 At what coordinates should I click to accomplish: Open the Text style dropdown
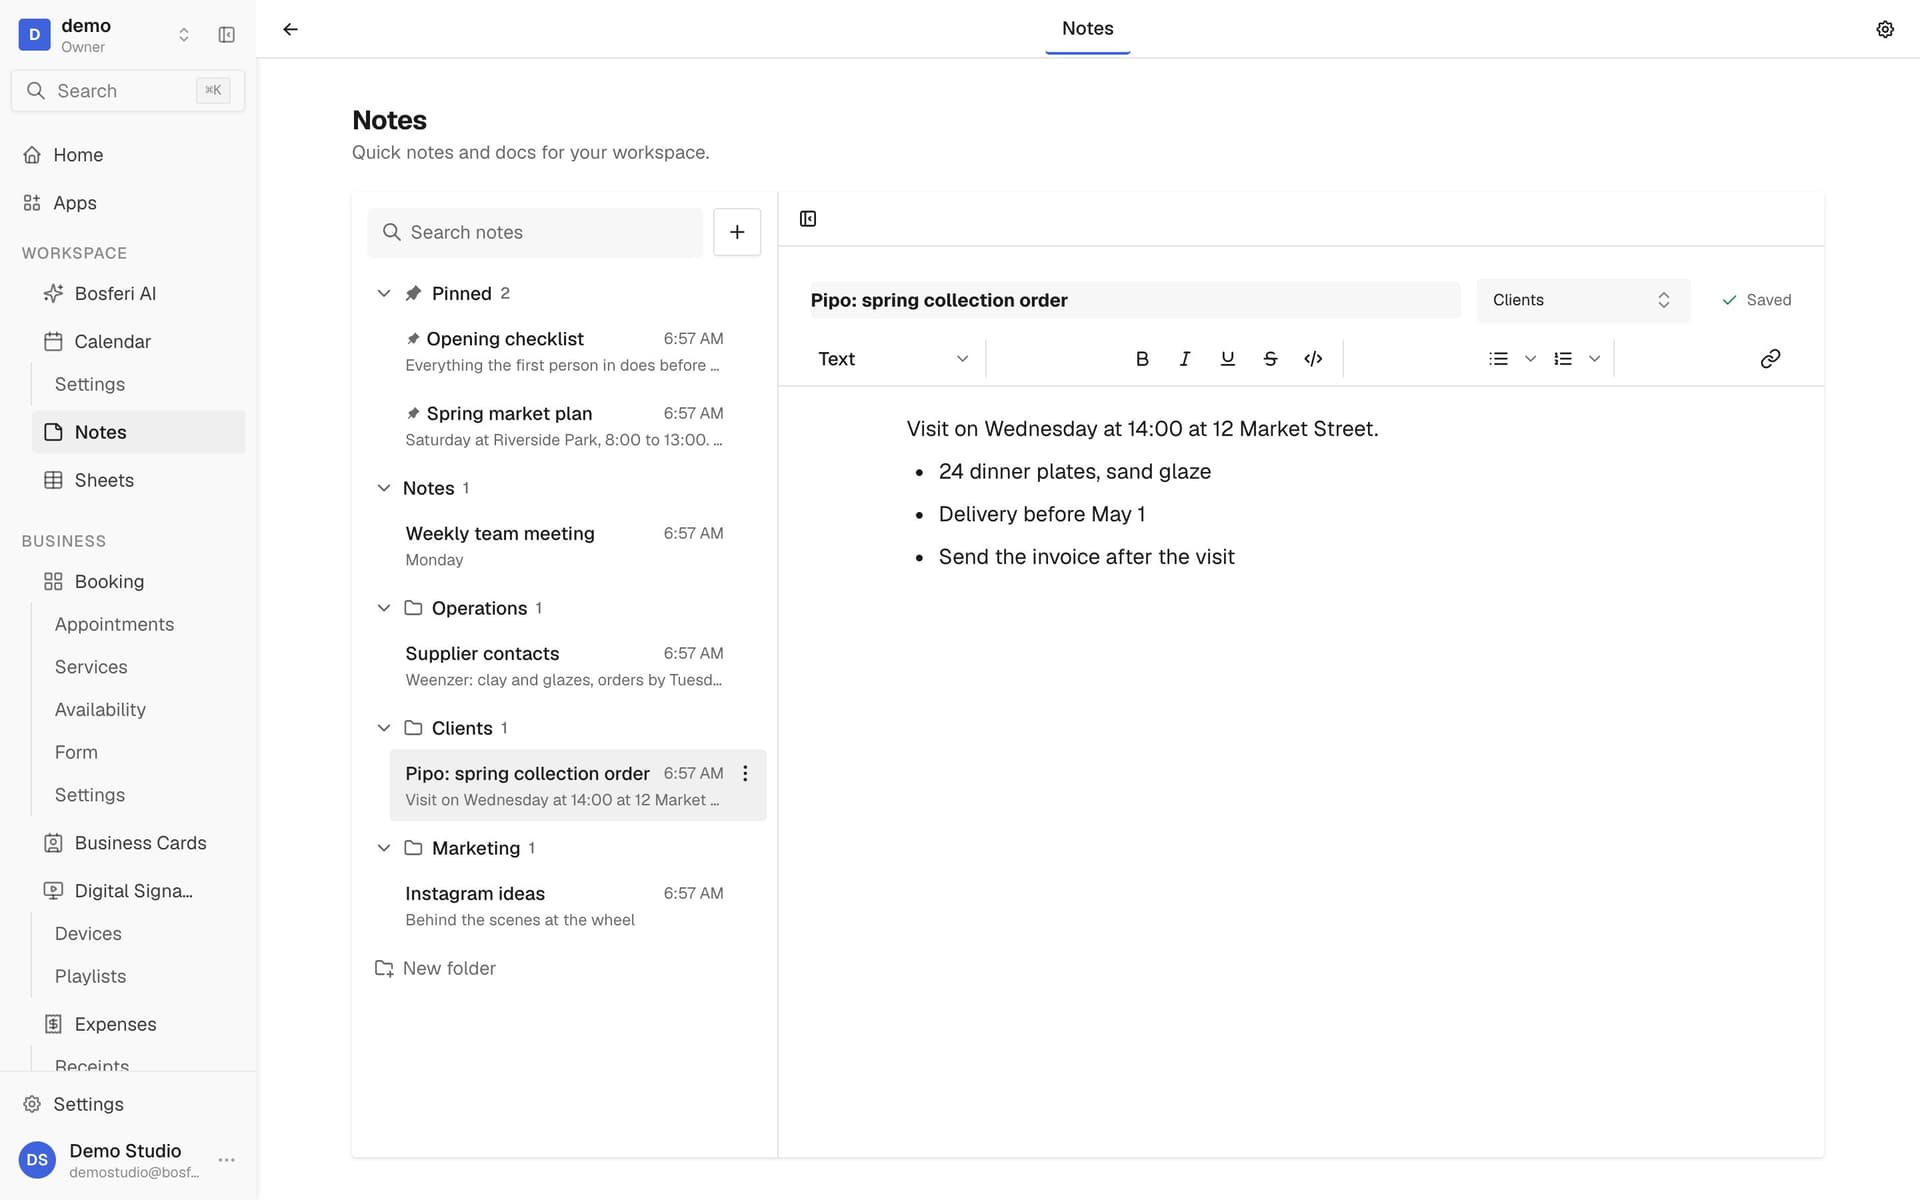point(893,359)
